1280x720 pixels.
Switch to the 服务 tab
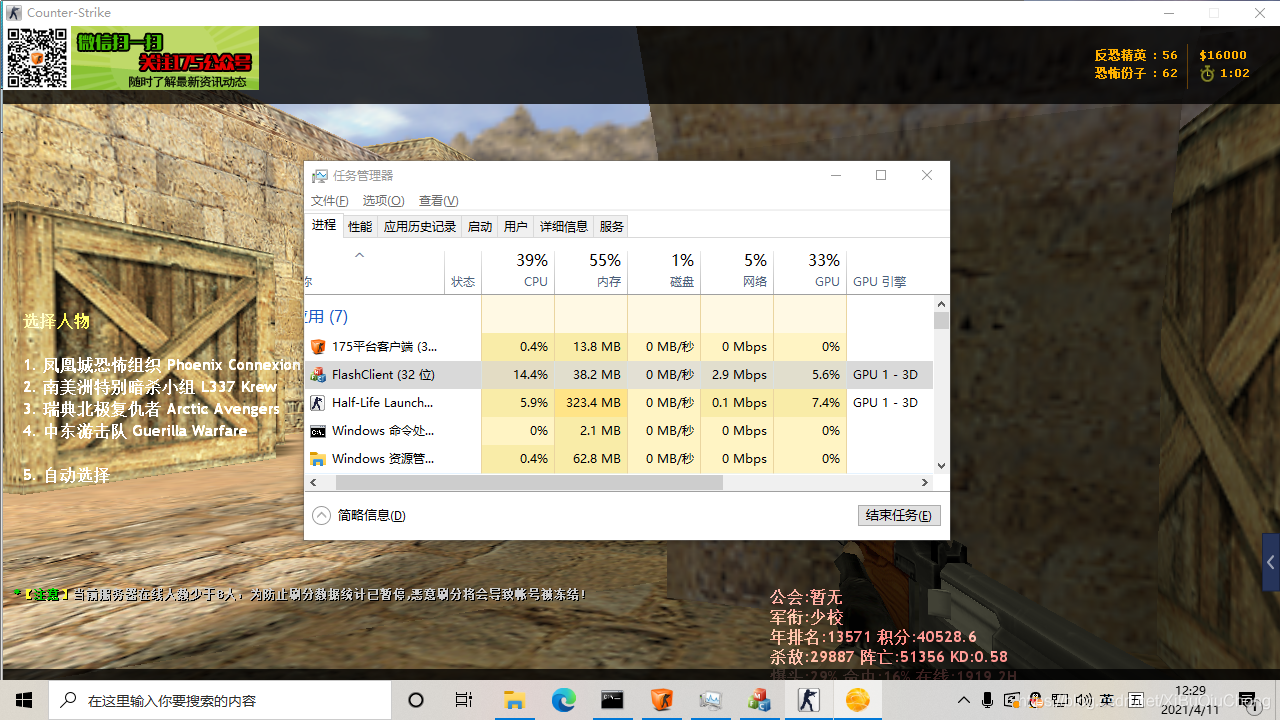(612, 227)
